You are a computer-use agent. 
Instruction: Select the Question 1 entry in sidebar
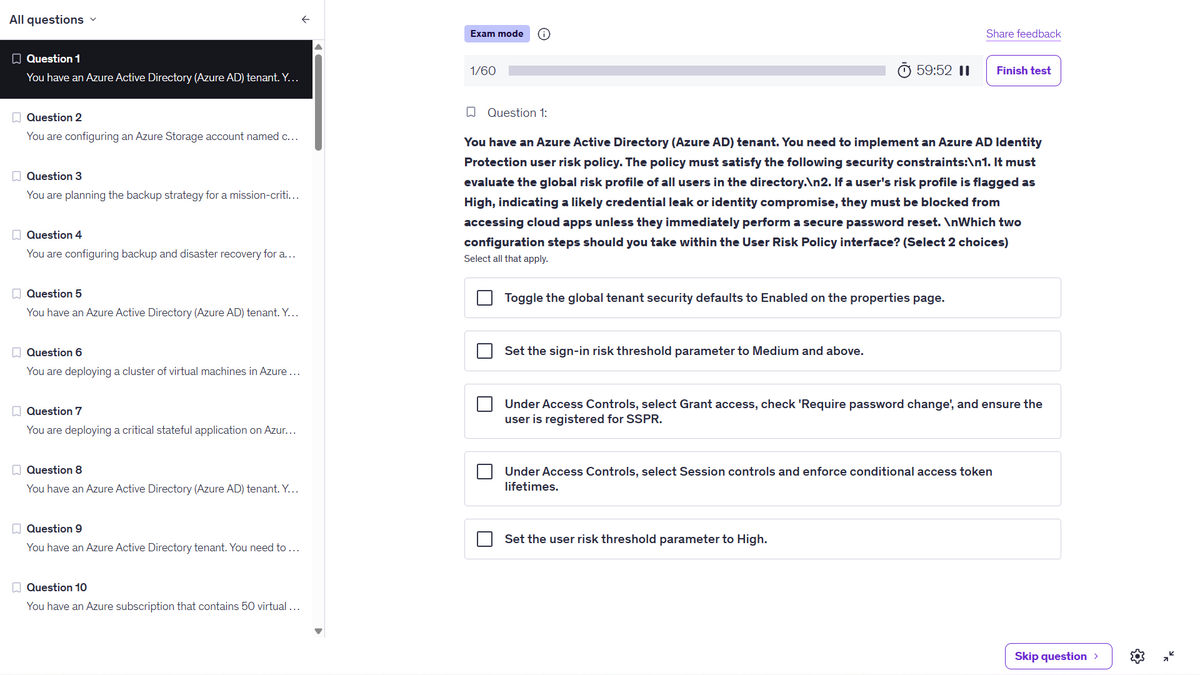(155, 68)
